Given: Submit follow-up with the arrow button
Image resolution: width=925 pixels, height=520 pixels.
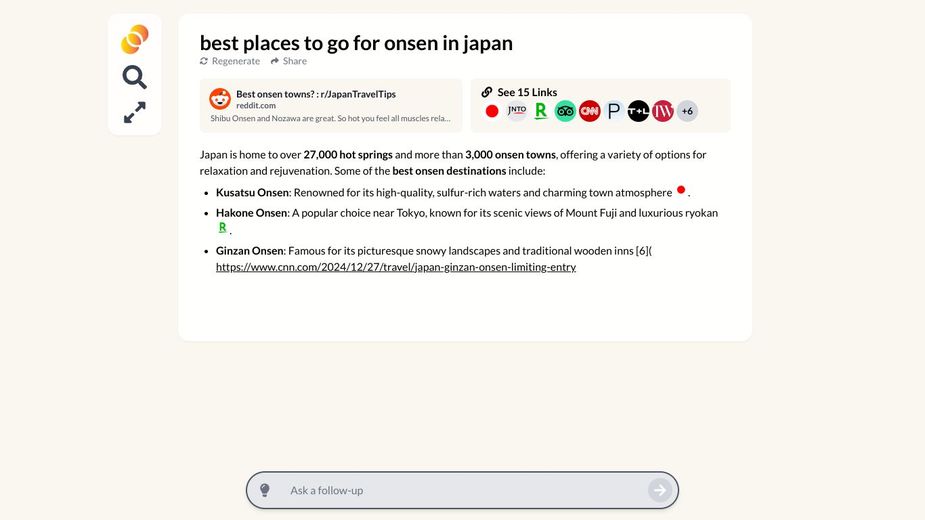Looking at the screenshot, I should click(659, 490).
